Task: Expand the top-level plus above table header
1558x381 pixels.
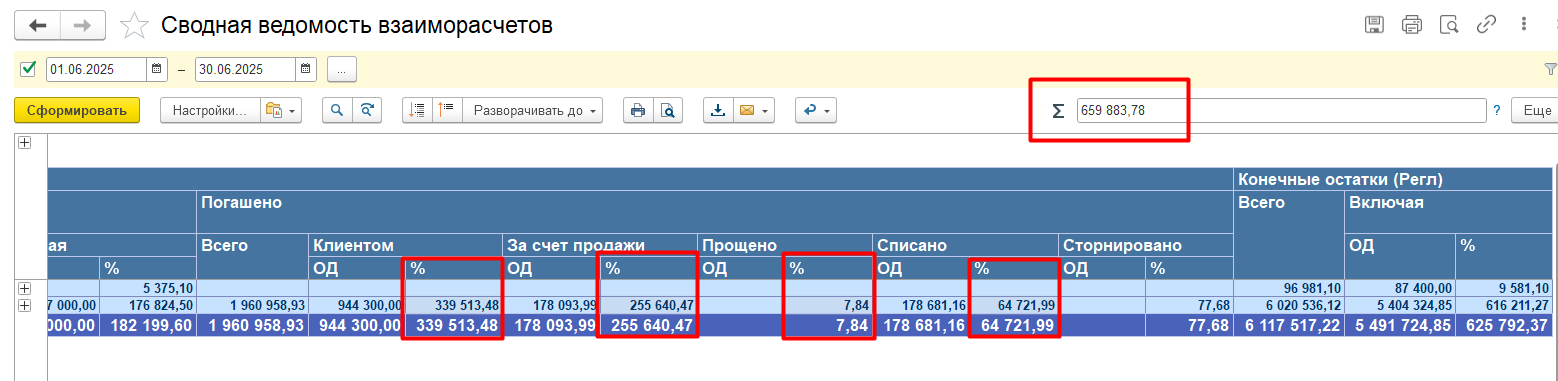Action: click(24, 143)
